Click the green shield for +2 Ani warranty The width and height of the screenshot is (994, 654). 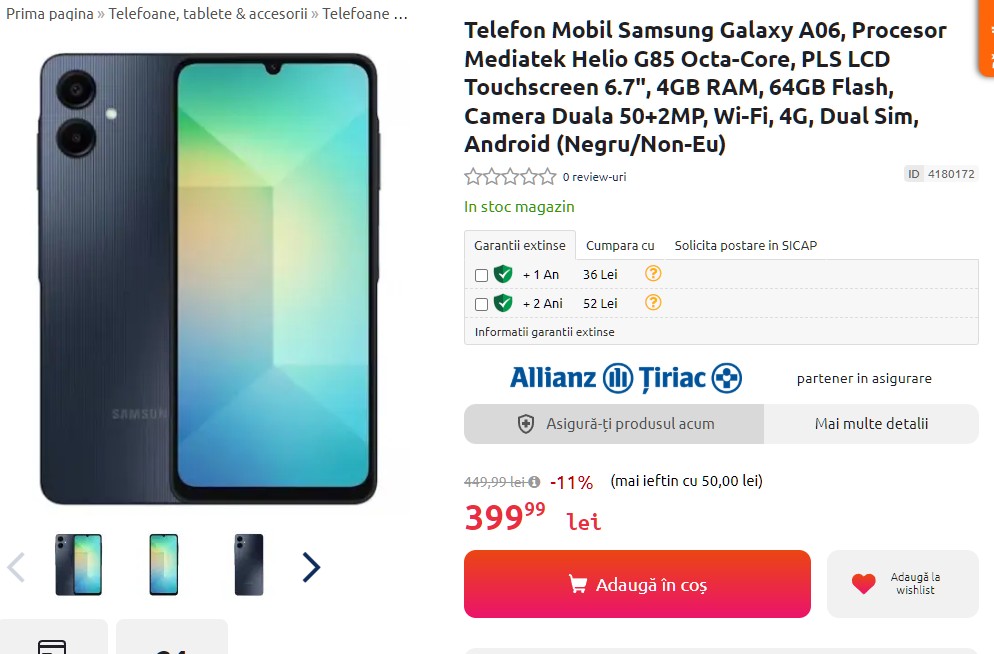503,303
